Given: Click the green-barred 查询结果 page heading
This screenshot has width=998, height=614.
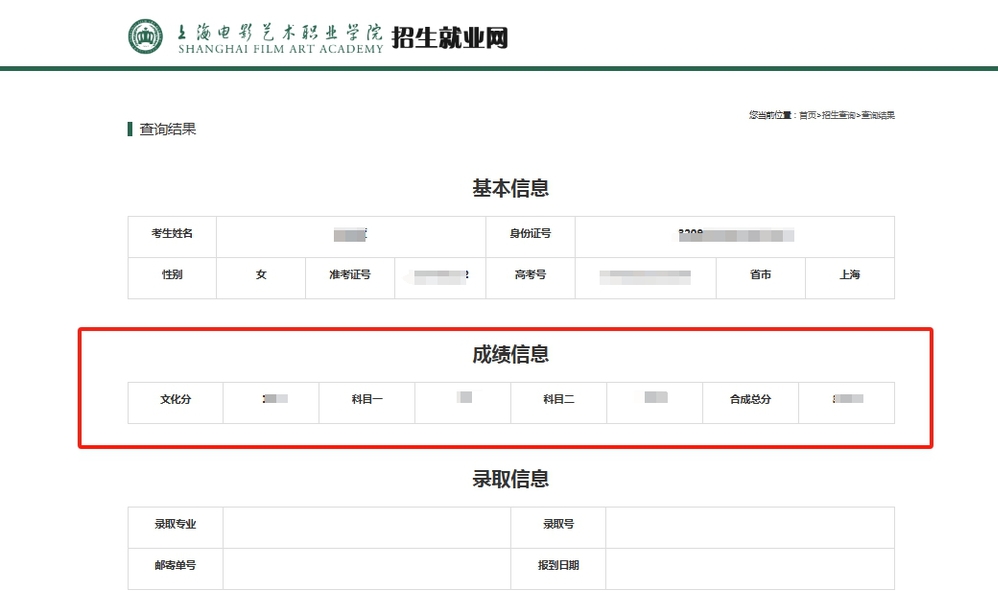Looking at the screenshot, I should tap(167, 129).
